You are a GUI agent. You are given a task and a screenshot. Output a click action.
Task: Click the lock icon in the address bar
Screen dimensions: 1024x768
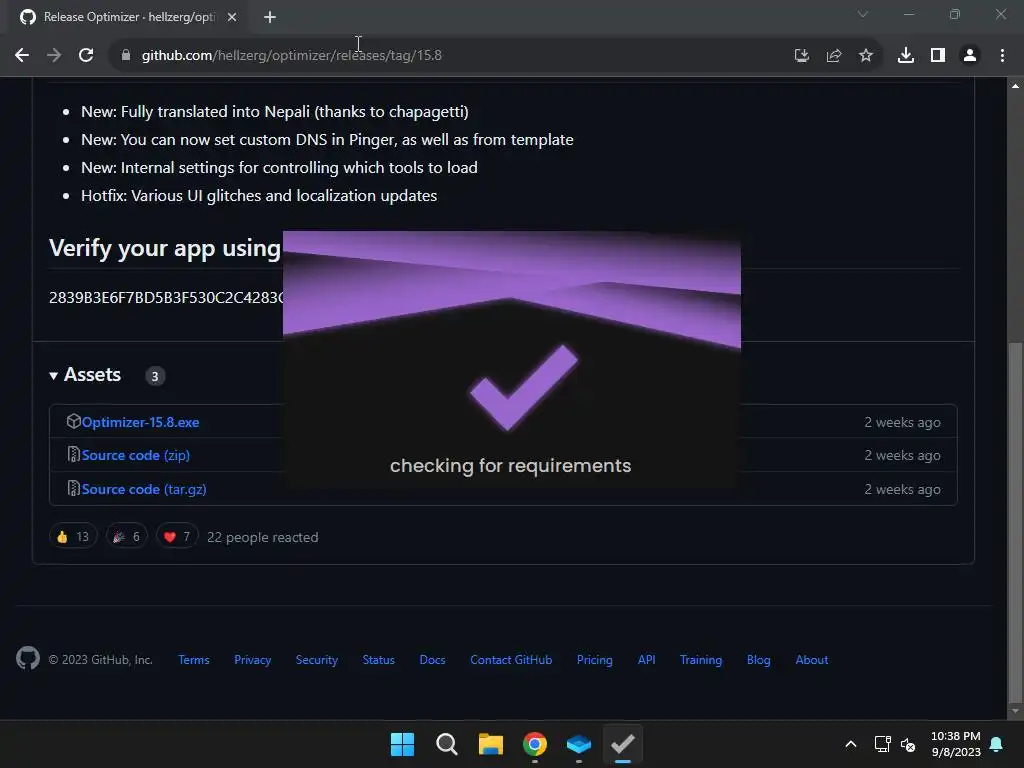coord(126,56)
